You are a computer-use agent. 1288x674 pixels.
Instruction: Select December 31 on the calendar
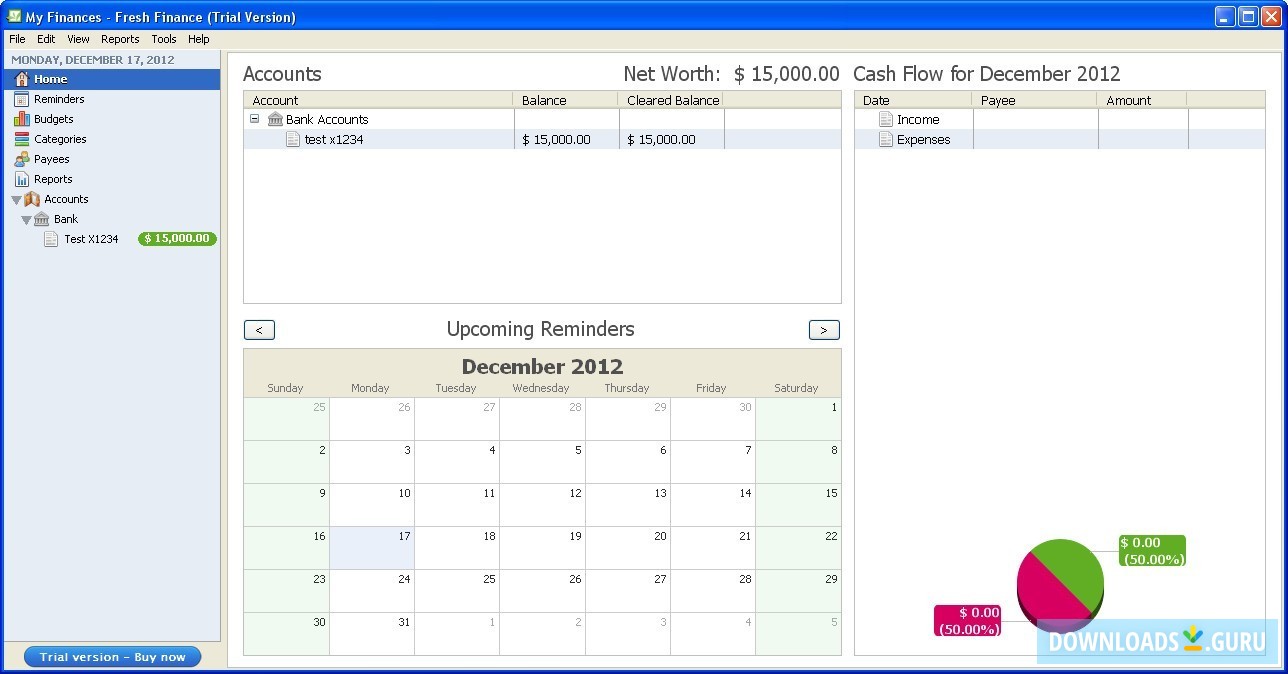[x=372, y=634]
